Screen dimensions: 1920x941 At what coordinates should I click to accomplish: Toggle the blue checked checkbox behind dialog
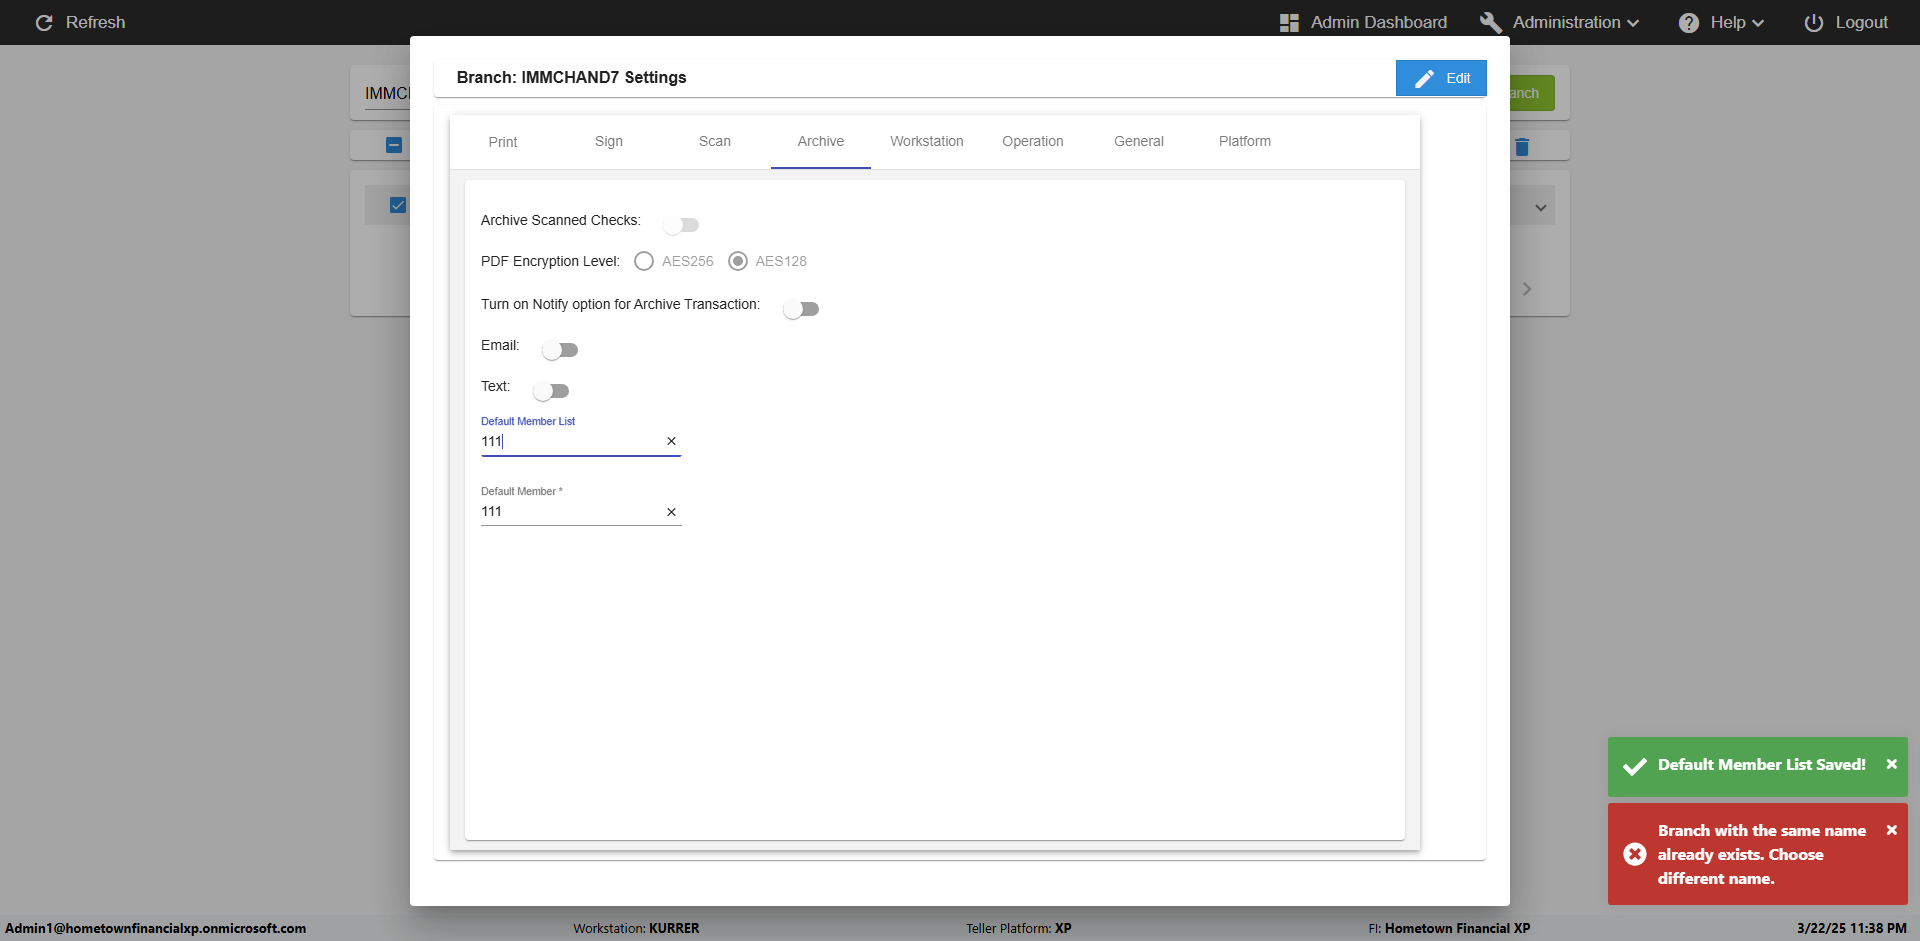(398, 205)
